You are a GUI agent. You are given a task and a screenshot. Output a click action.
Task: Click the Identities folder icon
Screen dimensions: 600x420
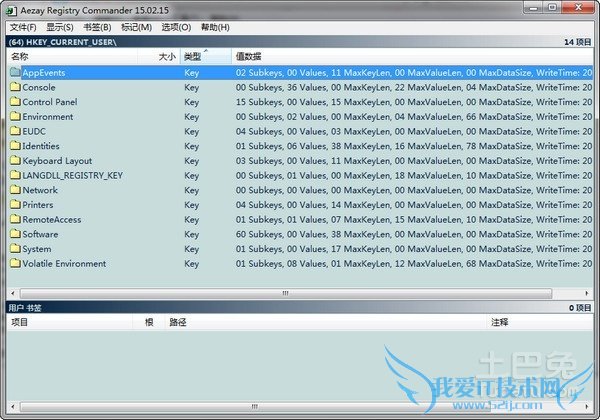click(x=15, y=145)
